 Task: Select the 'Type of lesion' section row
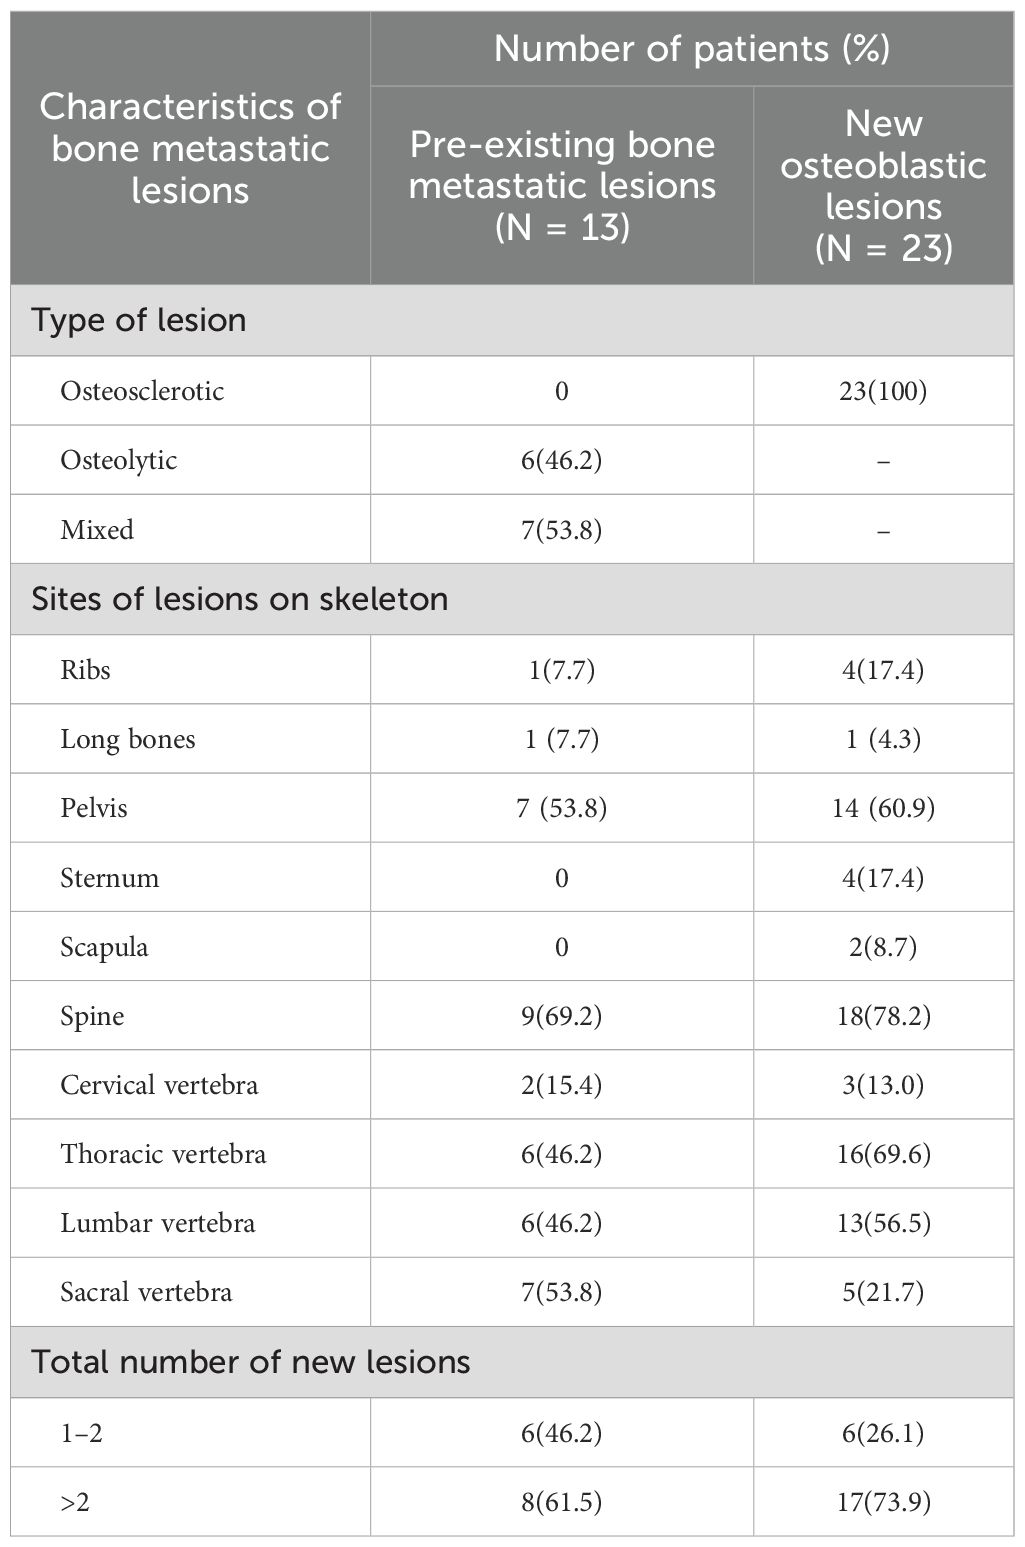(x=512, y=321)
